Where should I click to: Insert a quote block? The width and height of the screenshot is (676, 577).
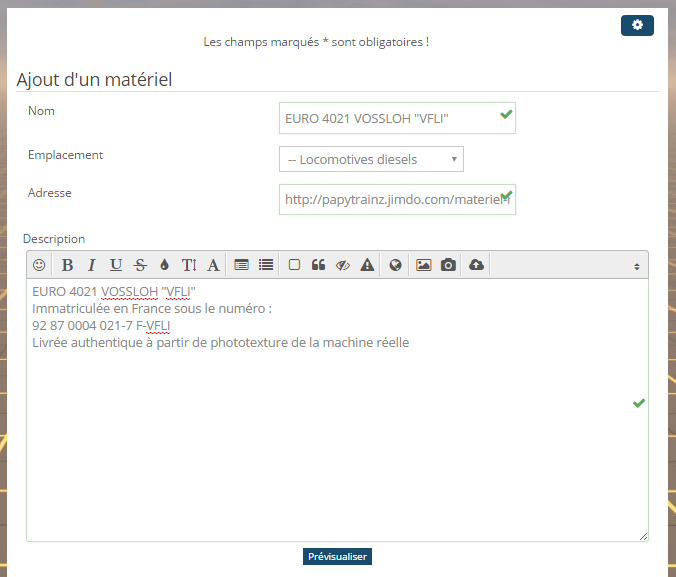click(x=318, y=265)
